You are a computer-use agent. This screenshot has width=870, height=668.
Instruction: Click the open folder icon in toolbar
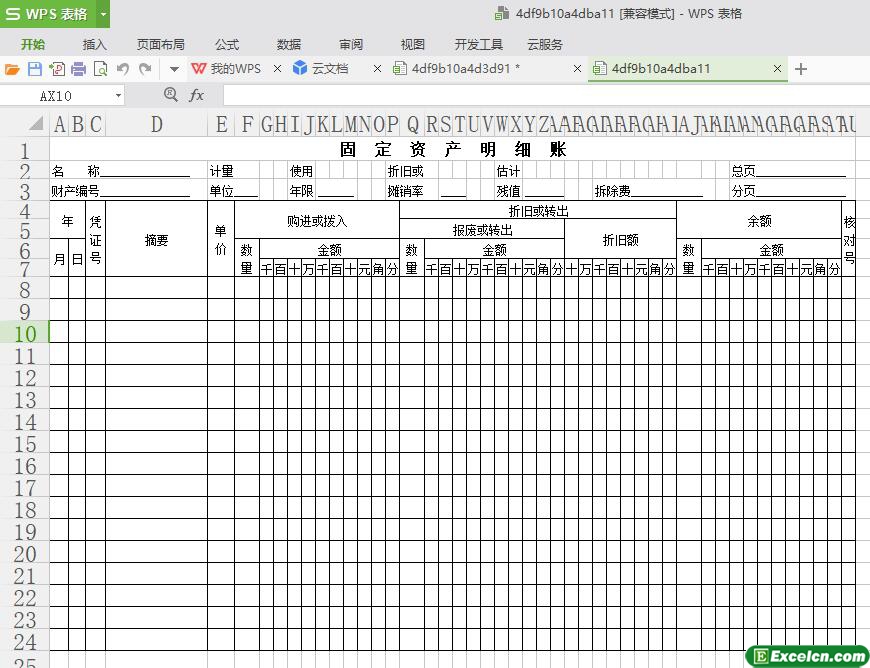[12, 69]
